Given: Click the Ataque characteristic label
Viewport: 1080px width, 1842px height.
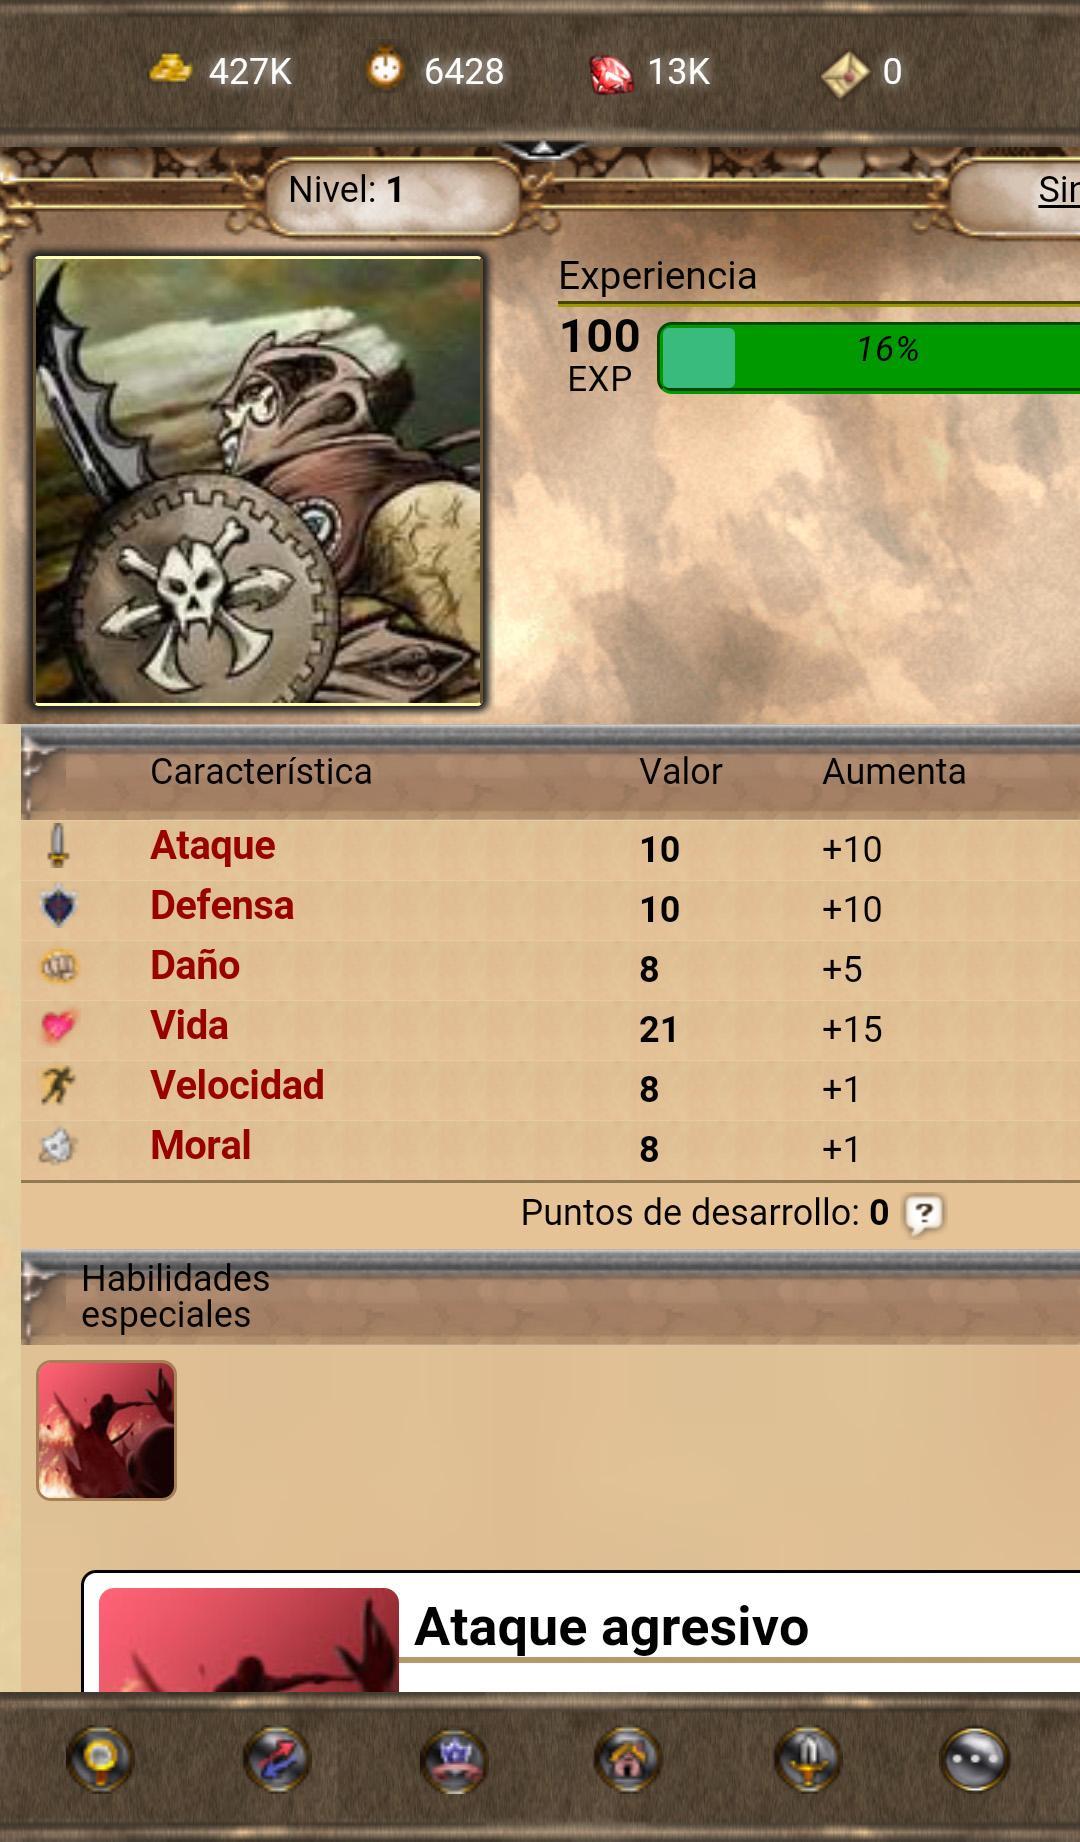Looking at the screenshot, I should tap(213, 846).
